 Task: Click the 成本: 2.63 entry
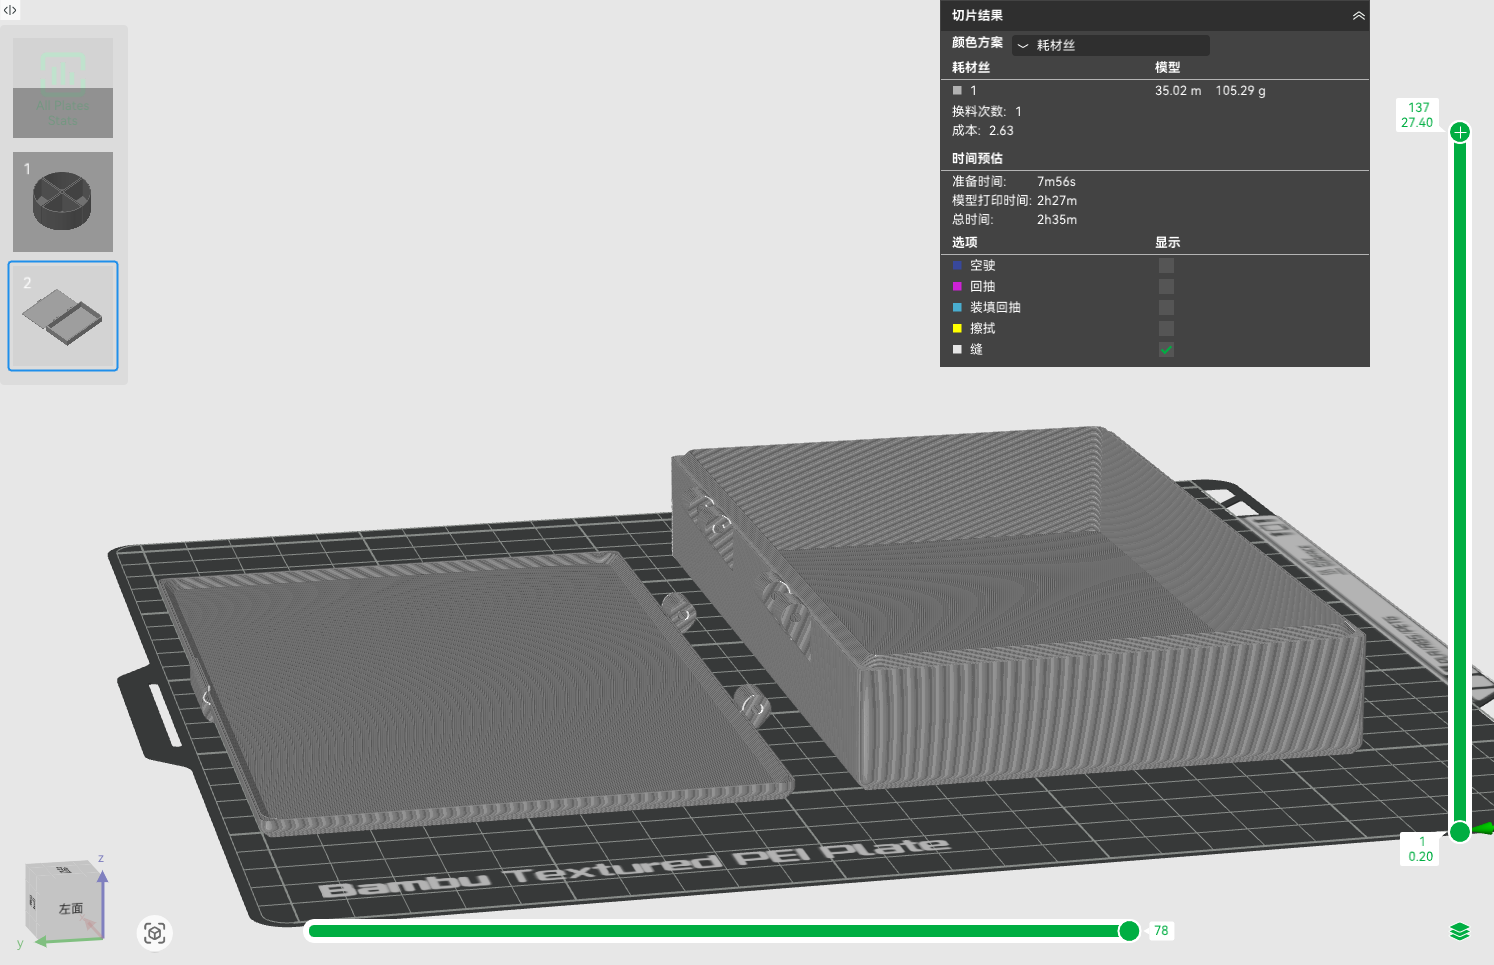(983, 131)
